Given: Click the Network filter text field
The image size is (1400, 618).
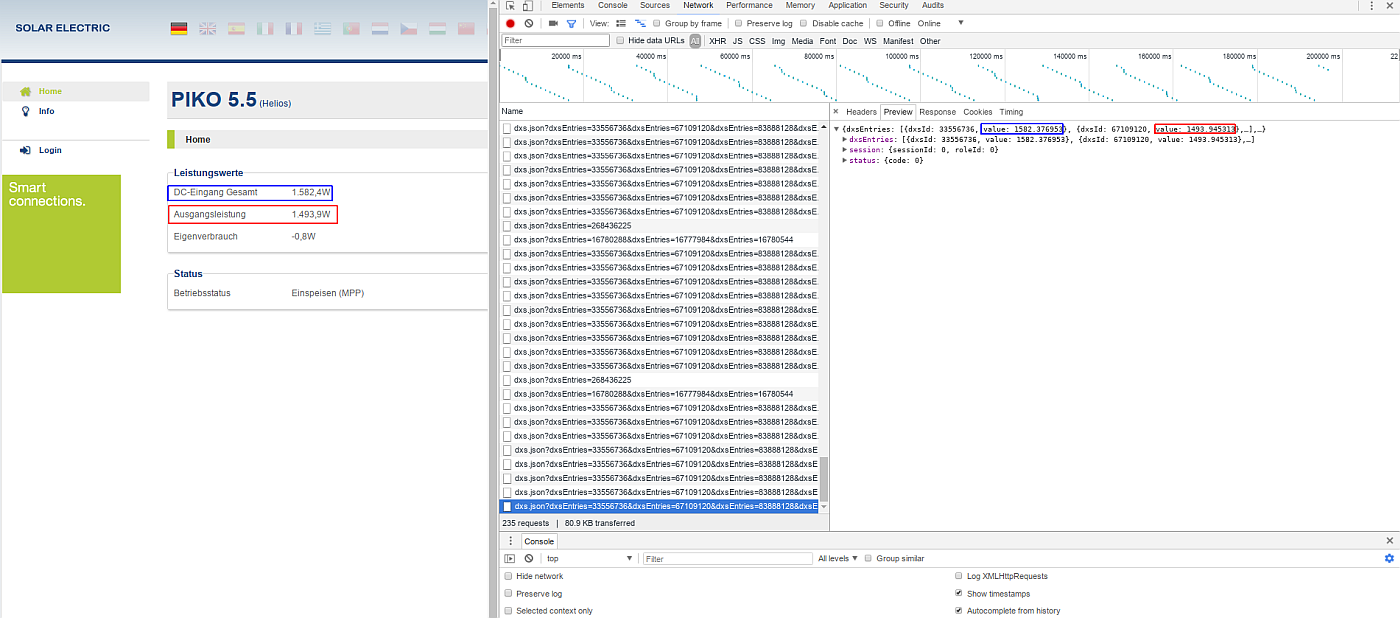Looking at the screenshot, I should (x=555, y=41).
